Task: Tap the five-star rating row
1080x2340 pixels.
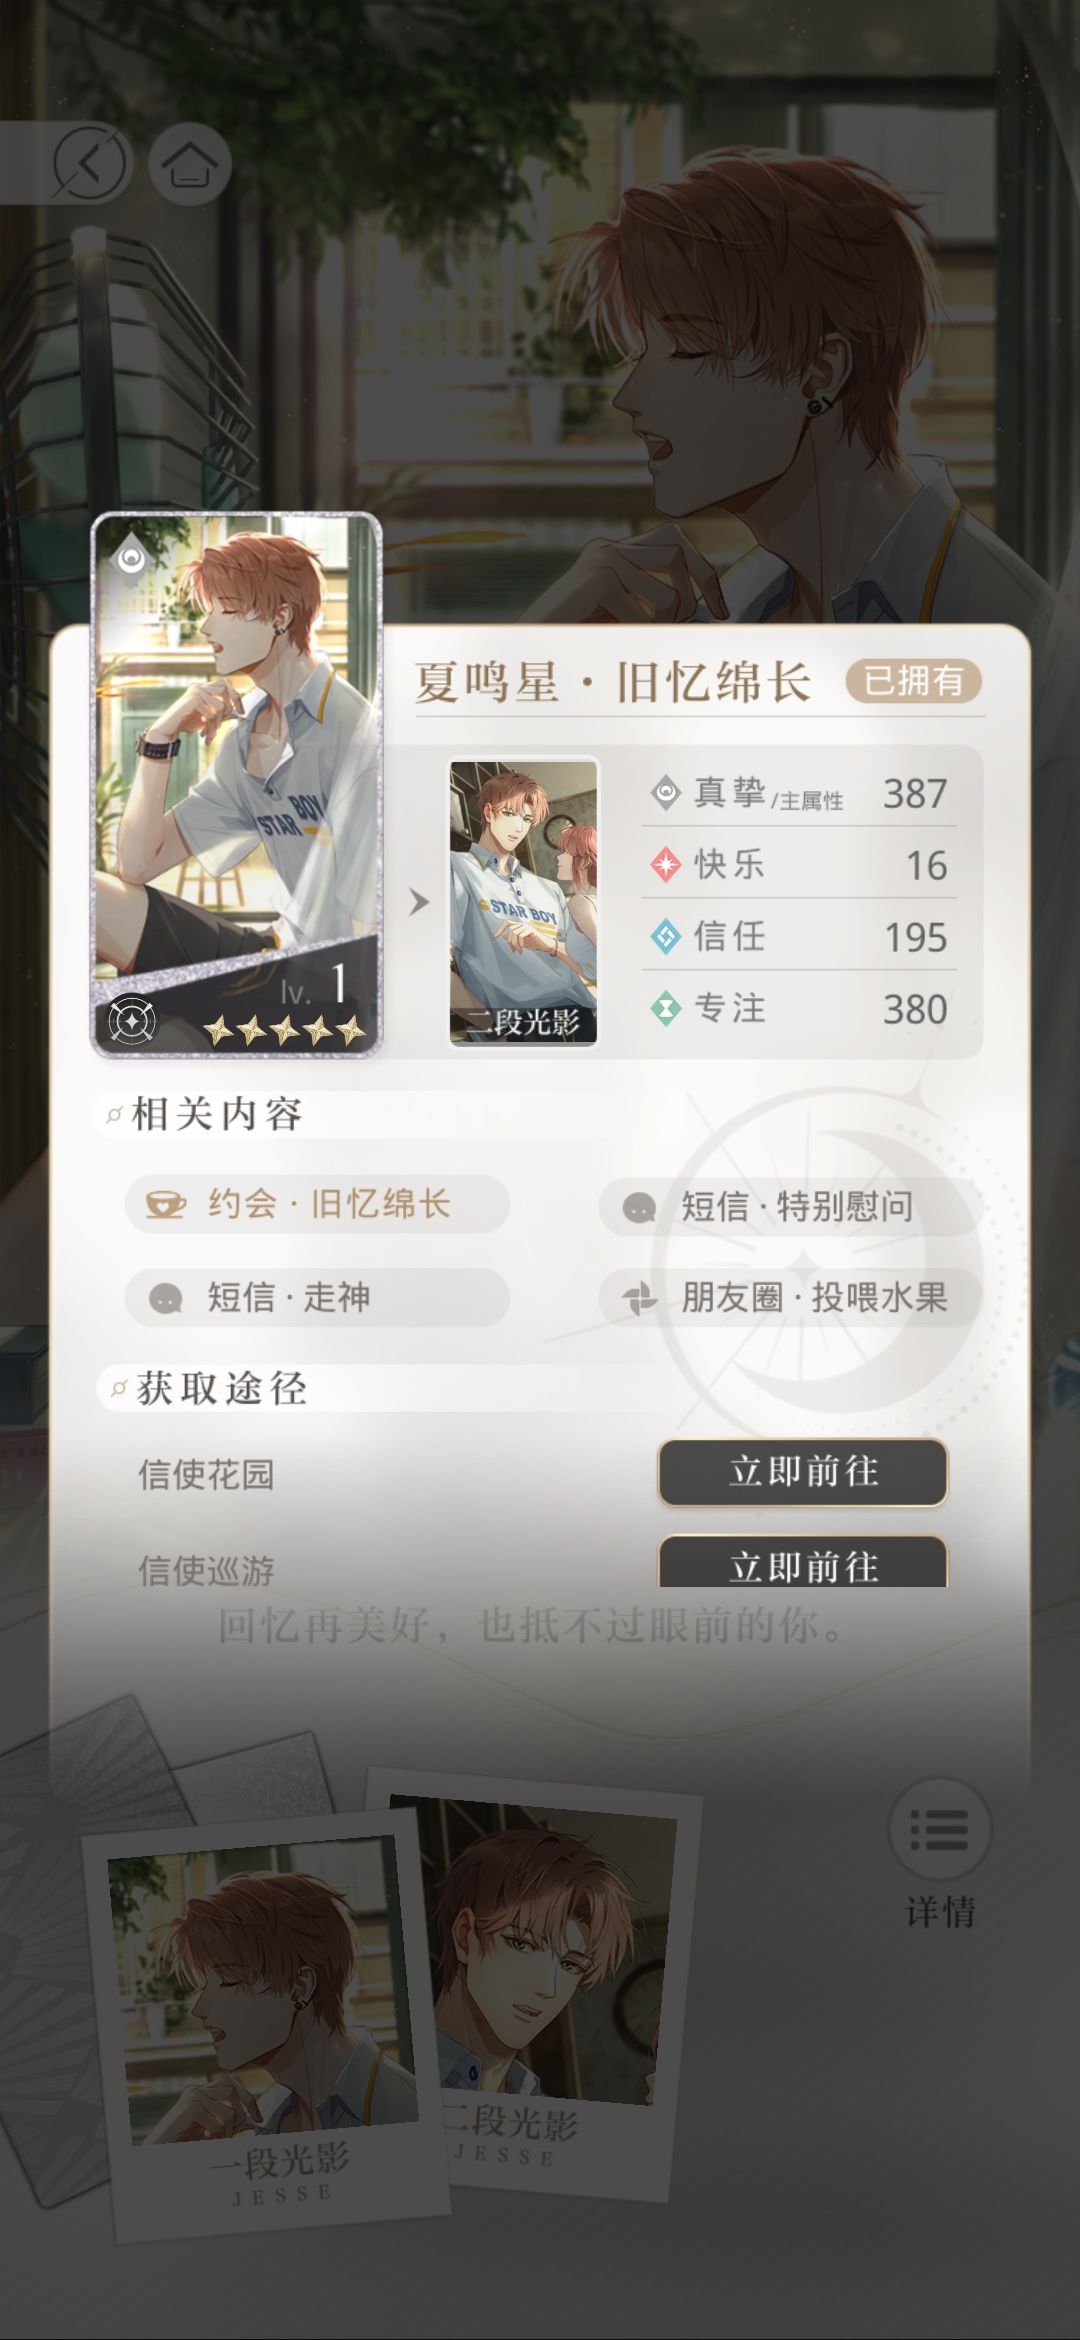Action: click(284, 1029)
